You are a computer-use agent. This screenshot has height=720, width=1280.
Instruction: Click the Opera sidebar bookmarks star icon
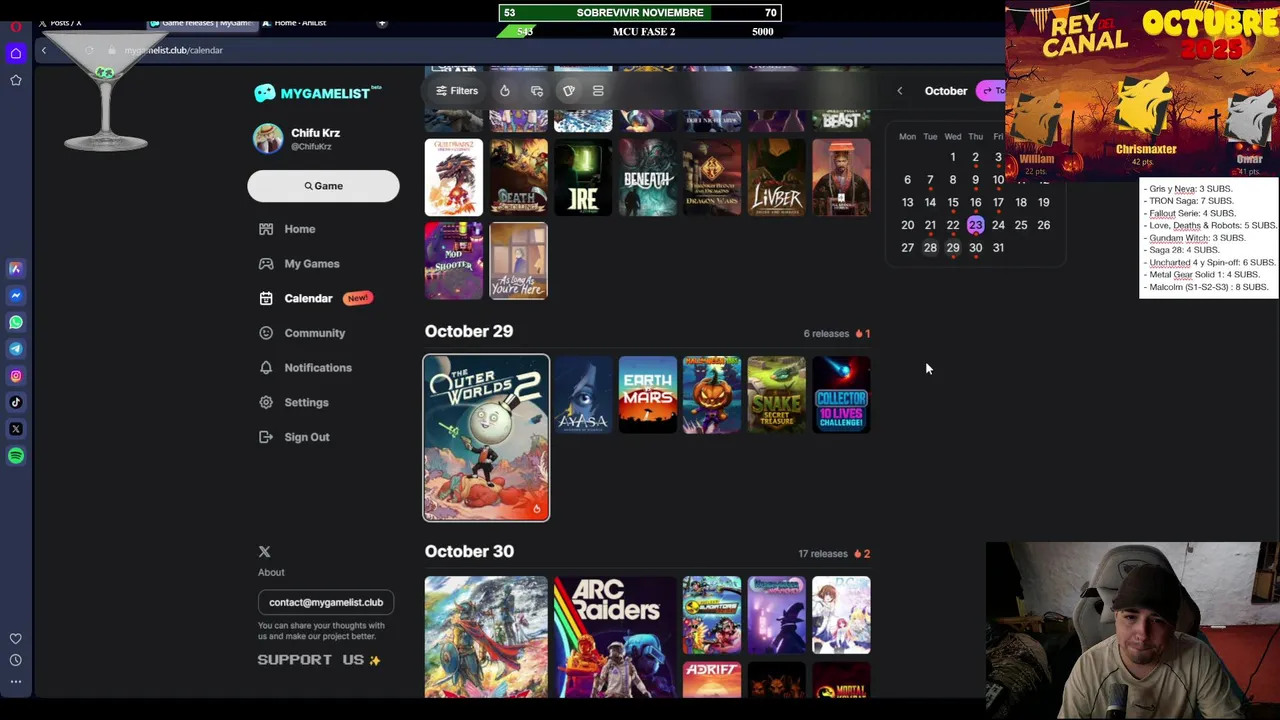click(16, 80)
